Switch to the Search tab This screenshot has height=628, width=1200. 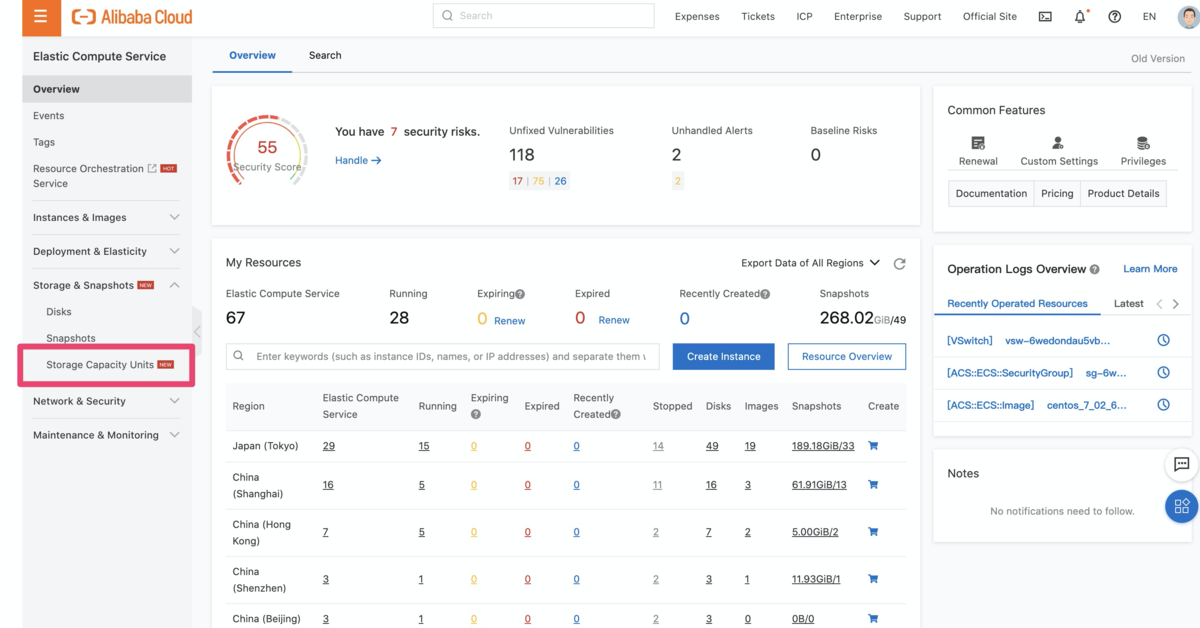[x=325, y=55]
